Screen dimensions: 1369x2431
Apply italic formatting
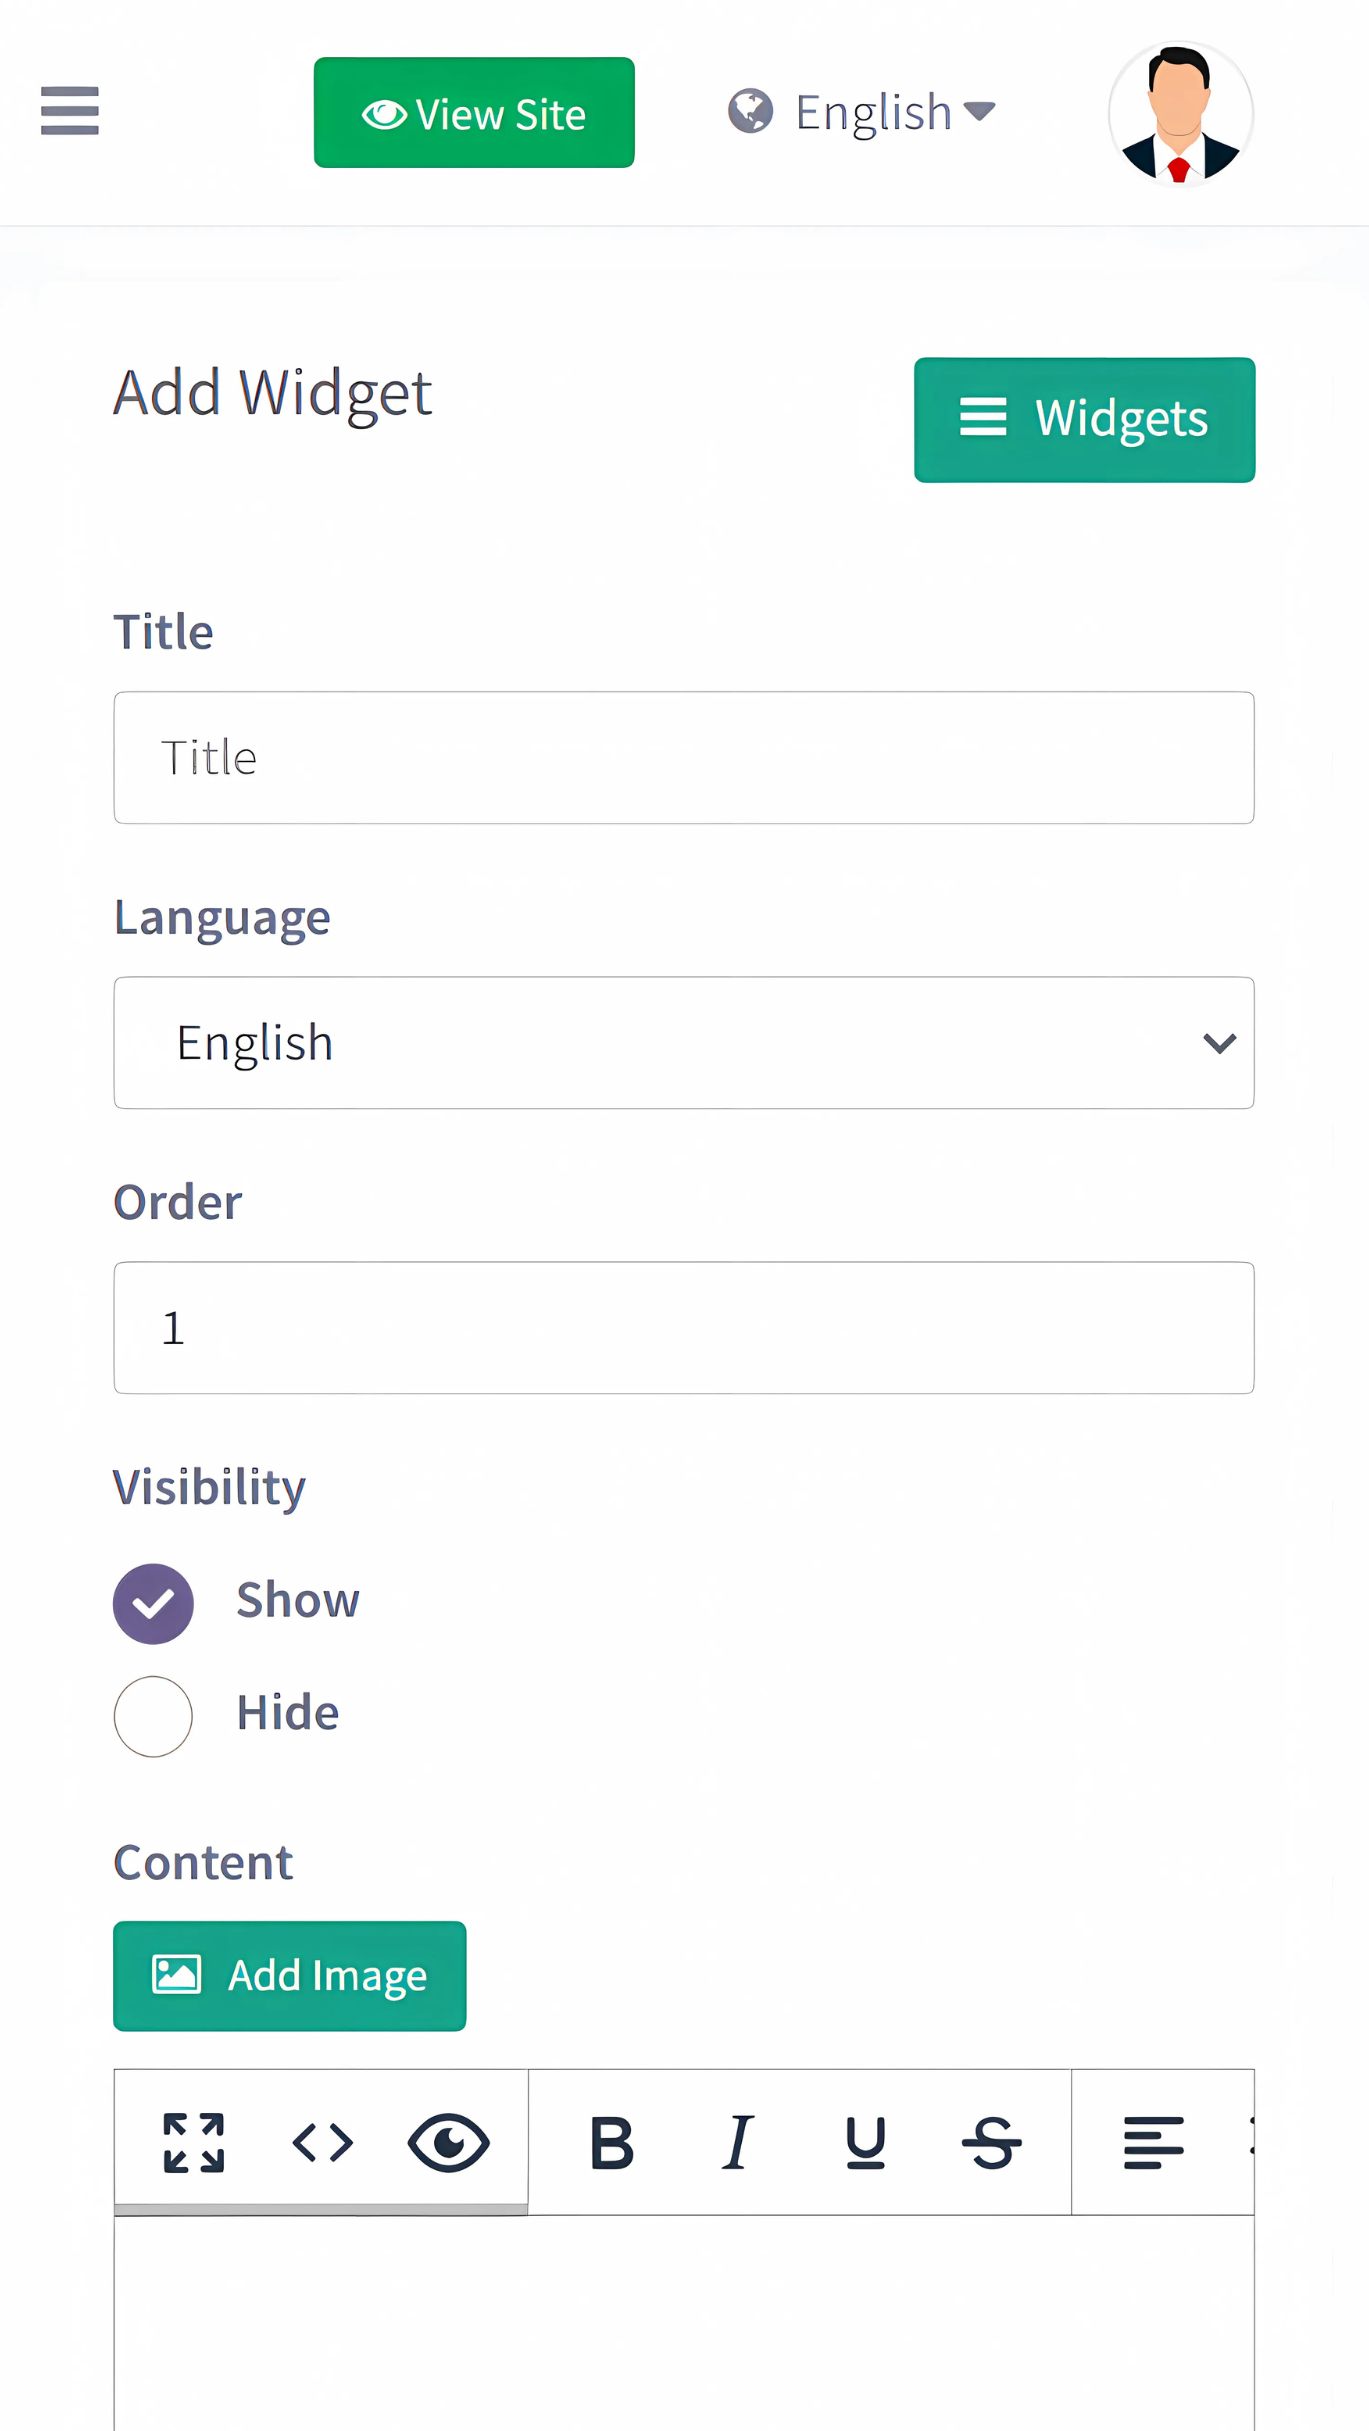coord(738,2143)
